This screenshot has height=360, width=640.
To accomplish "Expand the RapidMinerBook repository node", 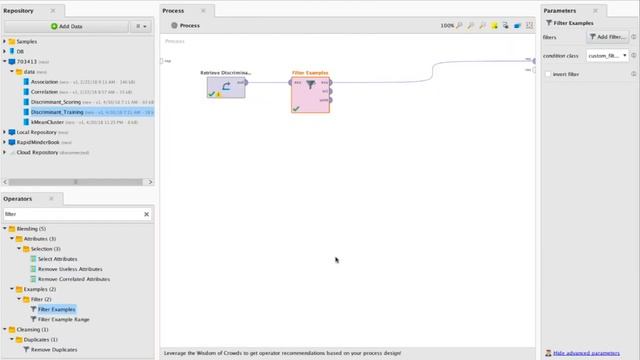I will [x=4, y=142].
